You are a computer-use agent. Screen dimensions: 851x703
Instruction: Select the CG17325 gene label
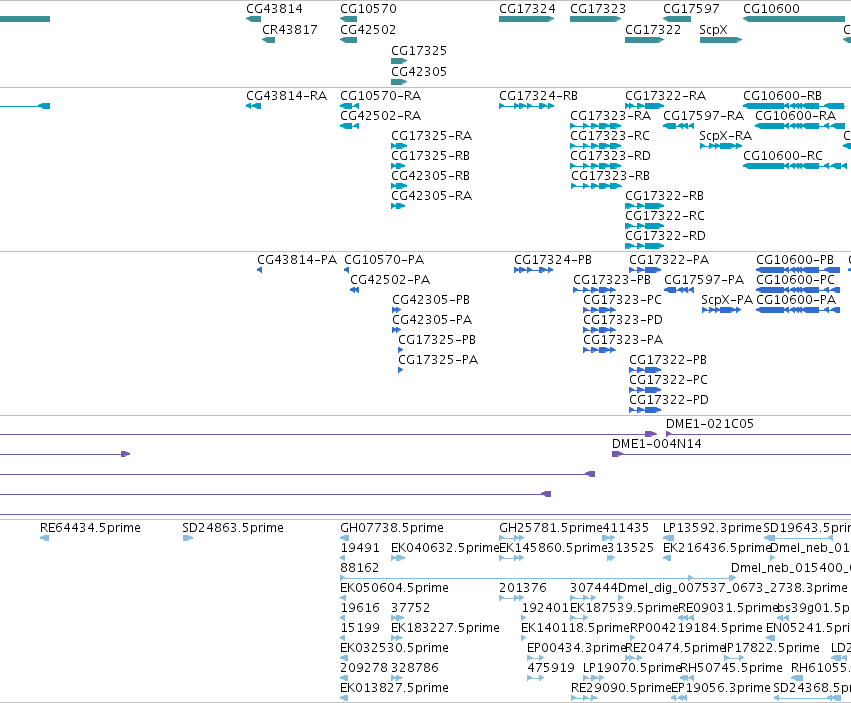click(419, 50)
